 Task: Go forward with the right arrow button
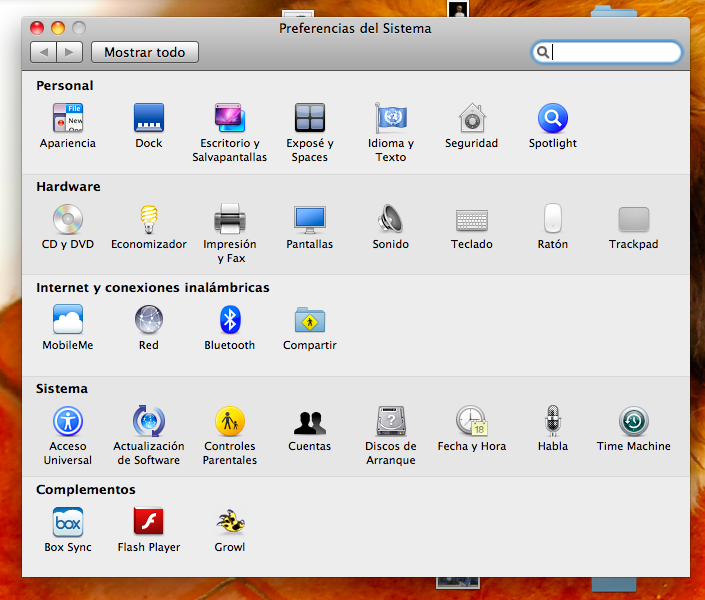click(70, 52)
